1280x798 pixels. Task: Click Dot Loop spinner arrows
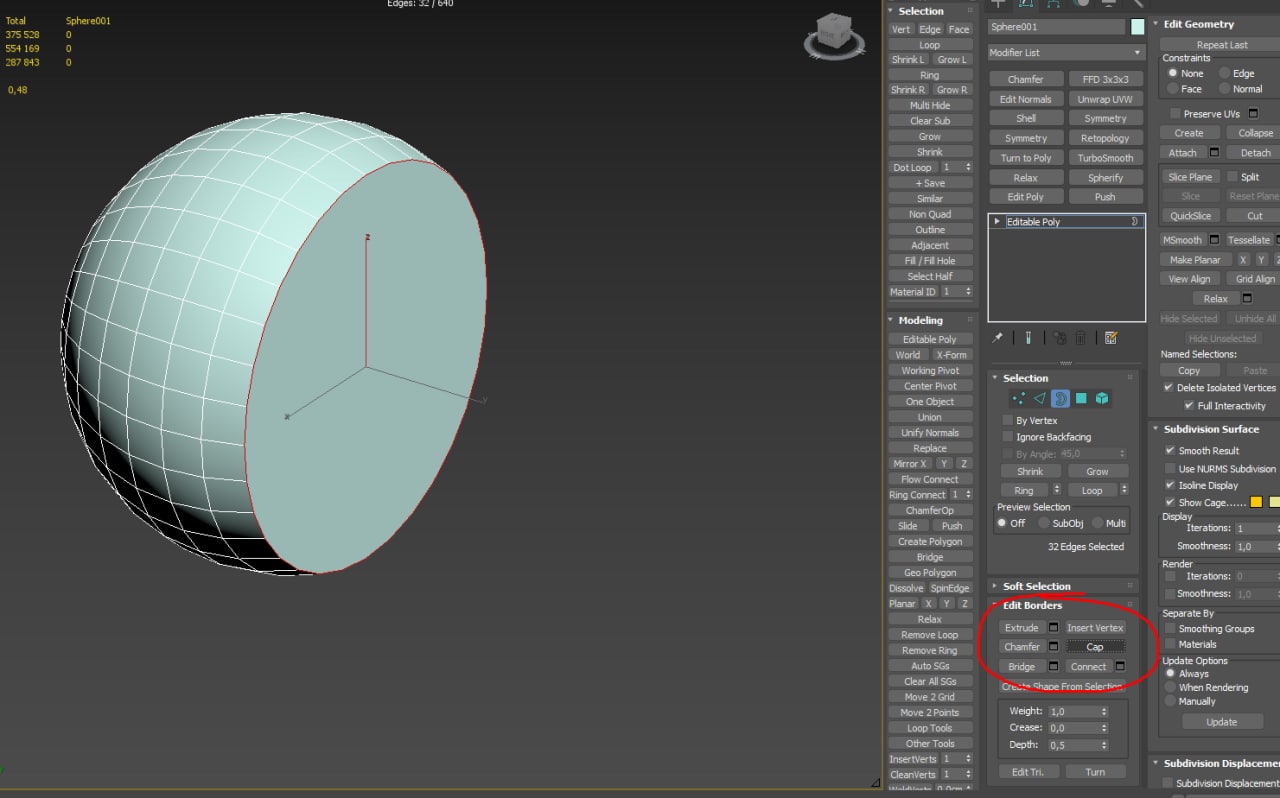[x=967, y=167]
